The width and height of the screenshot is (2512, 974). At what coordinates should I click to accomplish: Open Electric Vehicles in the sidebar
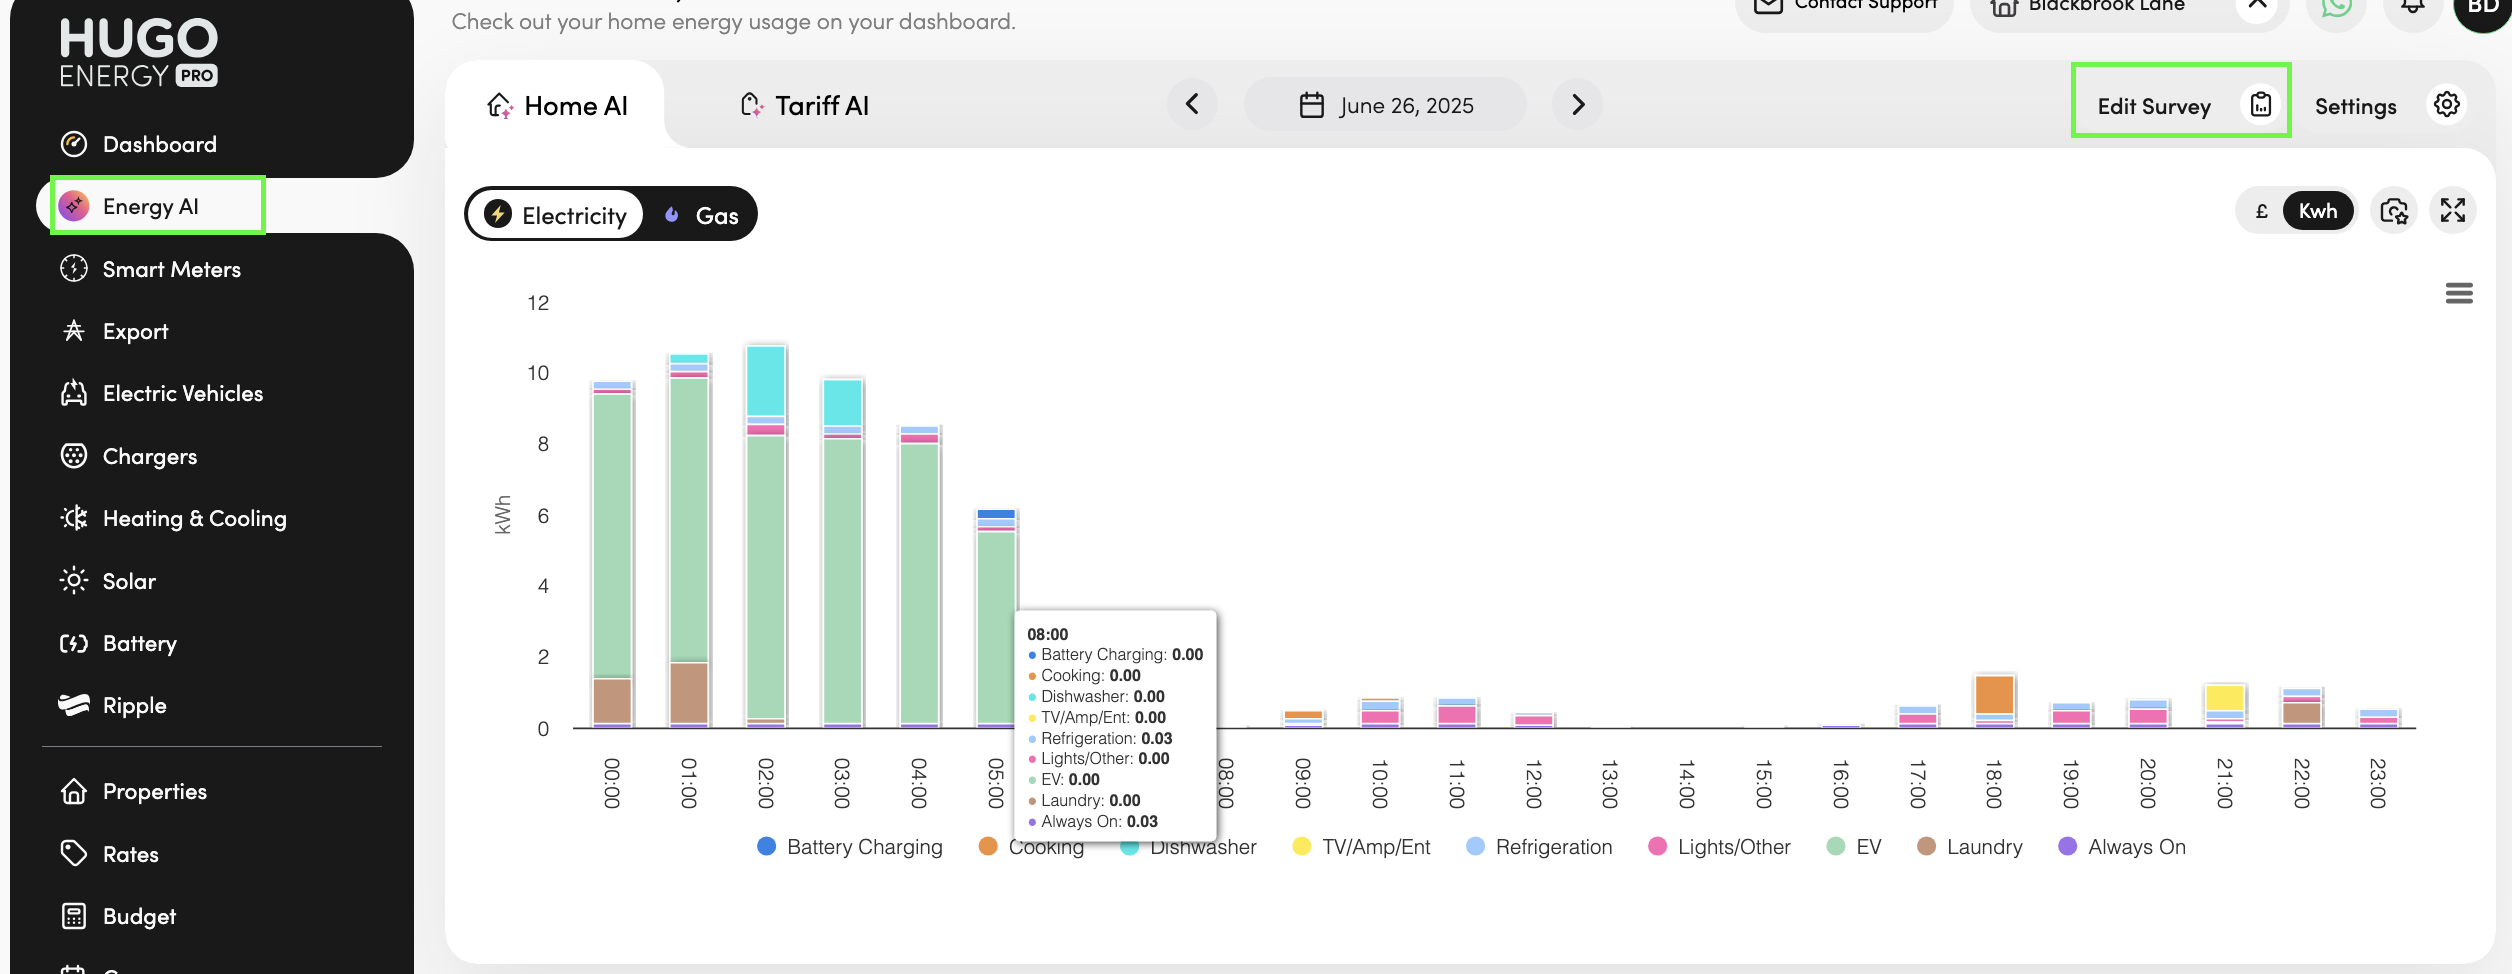coord(182,393)
